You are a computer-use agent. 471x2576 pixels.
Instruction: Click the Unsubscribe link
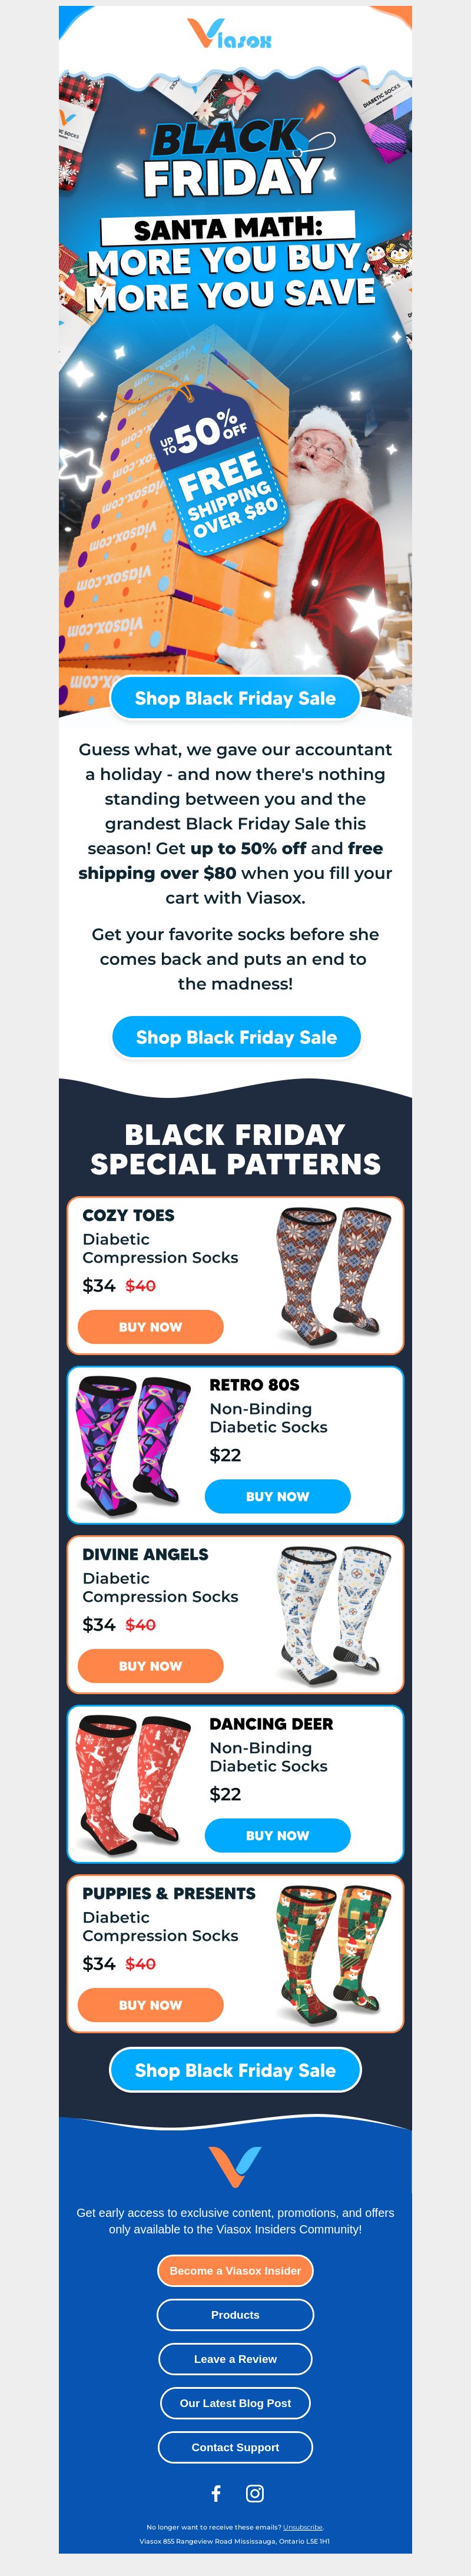click(302, 2527)
